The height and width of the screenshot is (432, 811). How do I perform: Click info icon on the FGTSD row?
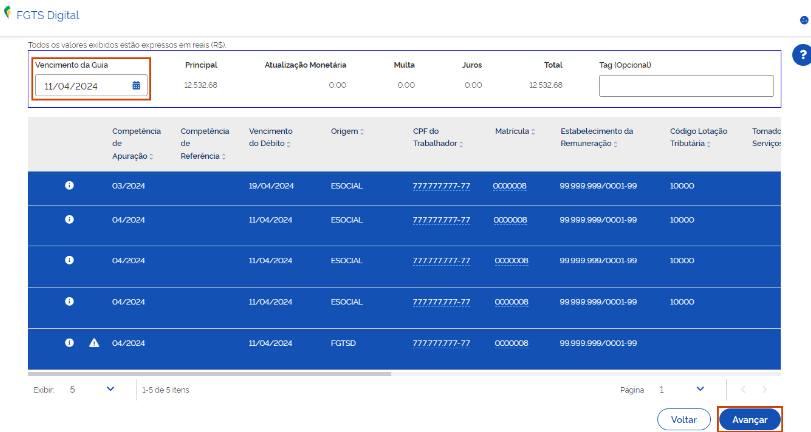(69, 342)
